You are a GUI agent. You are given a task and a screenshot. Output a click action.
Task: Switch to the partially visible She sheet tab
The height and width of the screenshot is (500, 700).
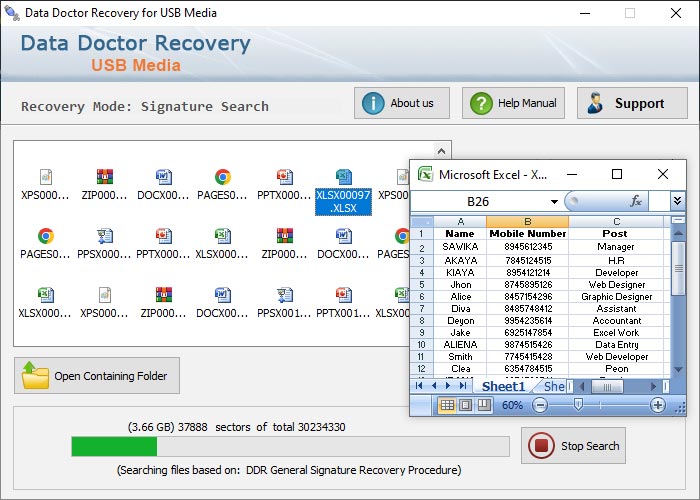[554, 386]
